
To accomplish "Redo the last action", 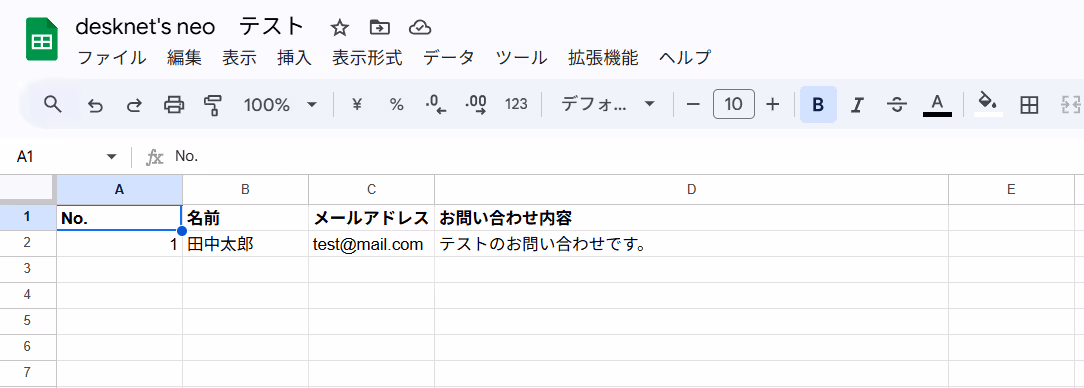I will [x=134, y=105].
